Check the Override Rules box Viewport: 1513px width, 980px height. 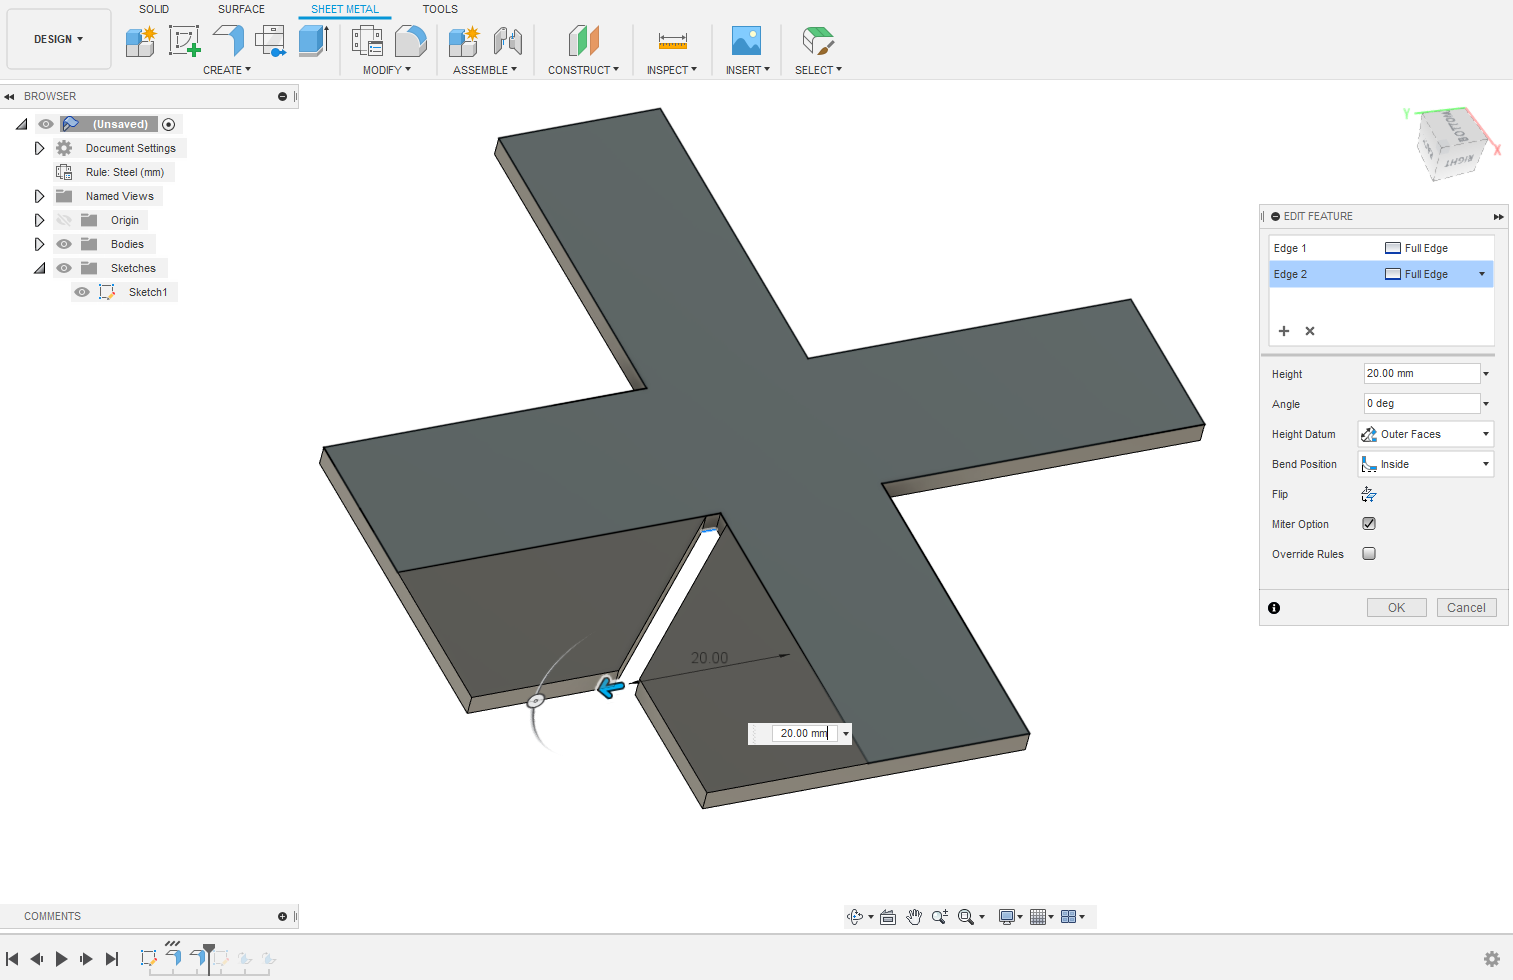[x=1368, y=553]
